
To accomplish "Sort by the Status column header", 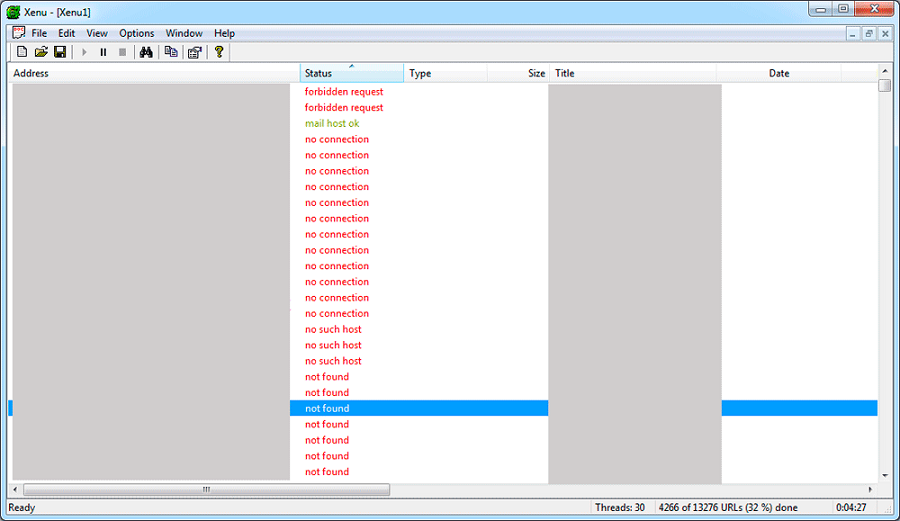I will [352, 73].
